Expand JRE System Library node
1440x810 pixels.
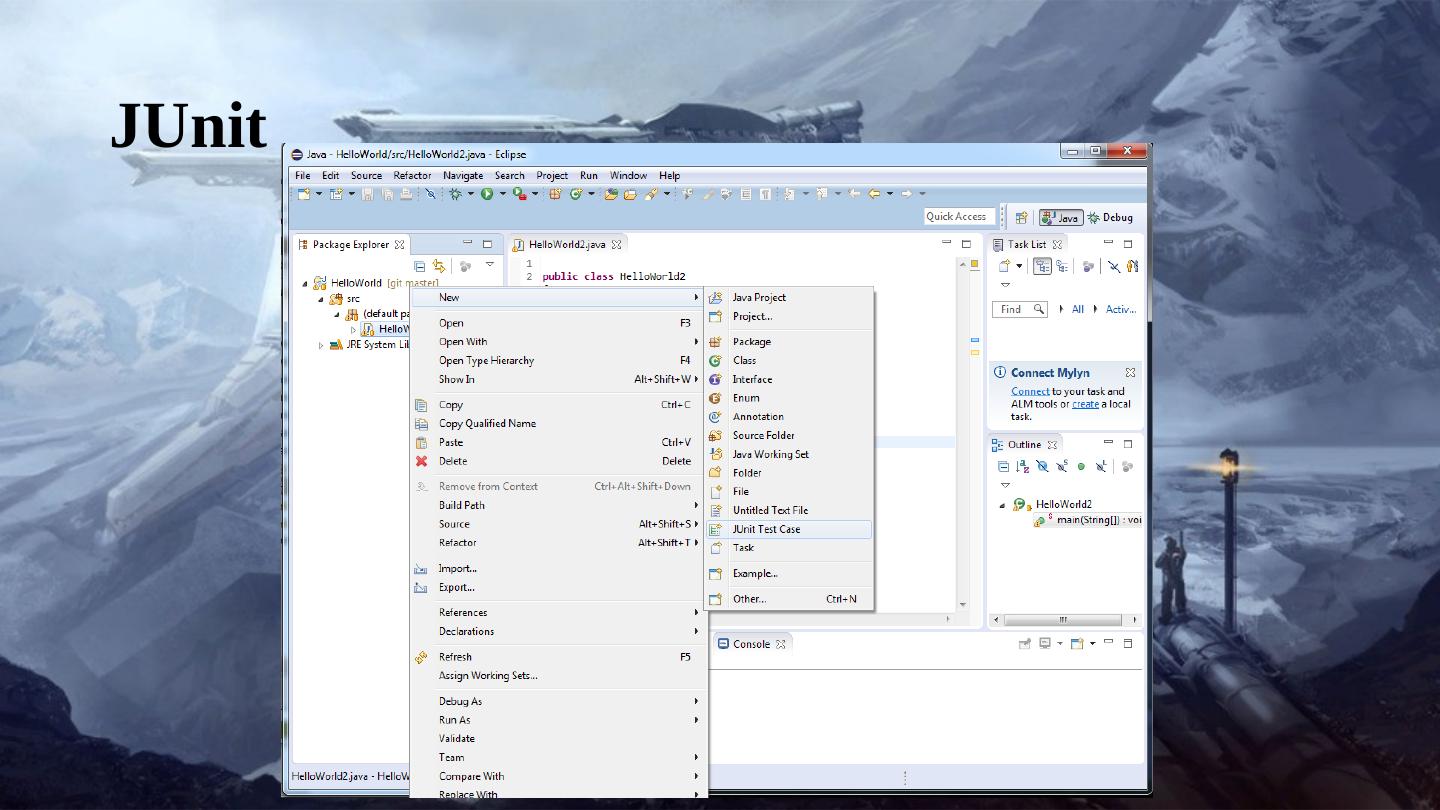[321, 345]
